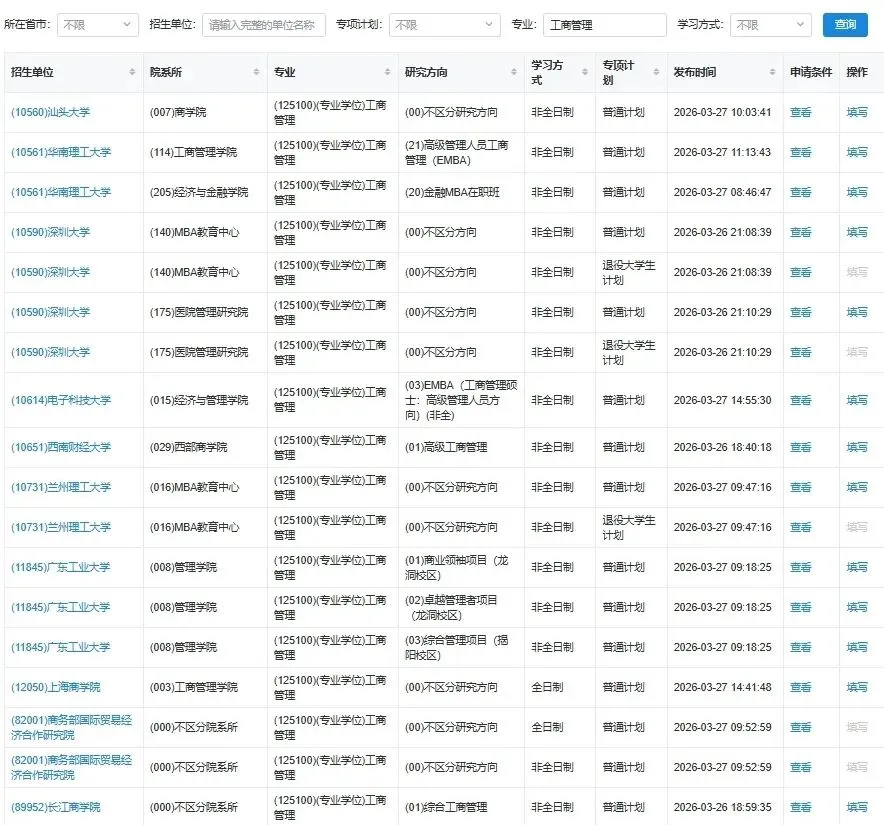Sort by 专业 column arrows
Viewport: 884px width, 825px height.
[x=387, y=72]
